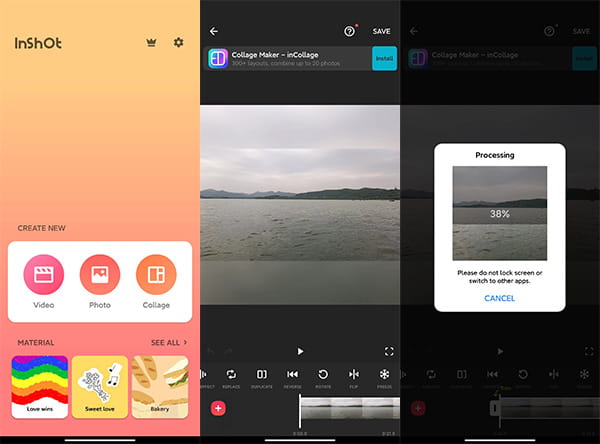Viewport: 600px width, 444px height.
Task: Open the Bakery material pack
Action: 160,387
